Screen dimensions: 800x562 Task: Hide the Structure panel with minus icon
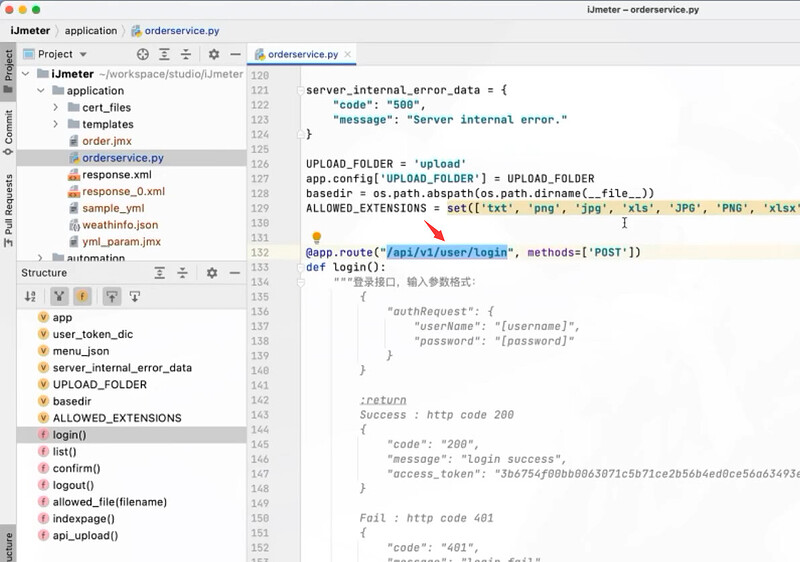tap(235, 273)
